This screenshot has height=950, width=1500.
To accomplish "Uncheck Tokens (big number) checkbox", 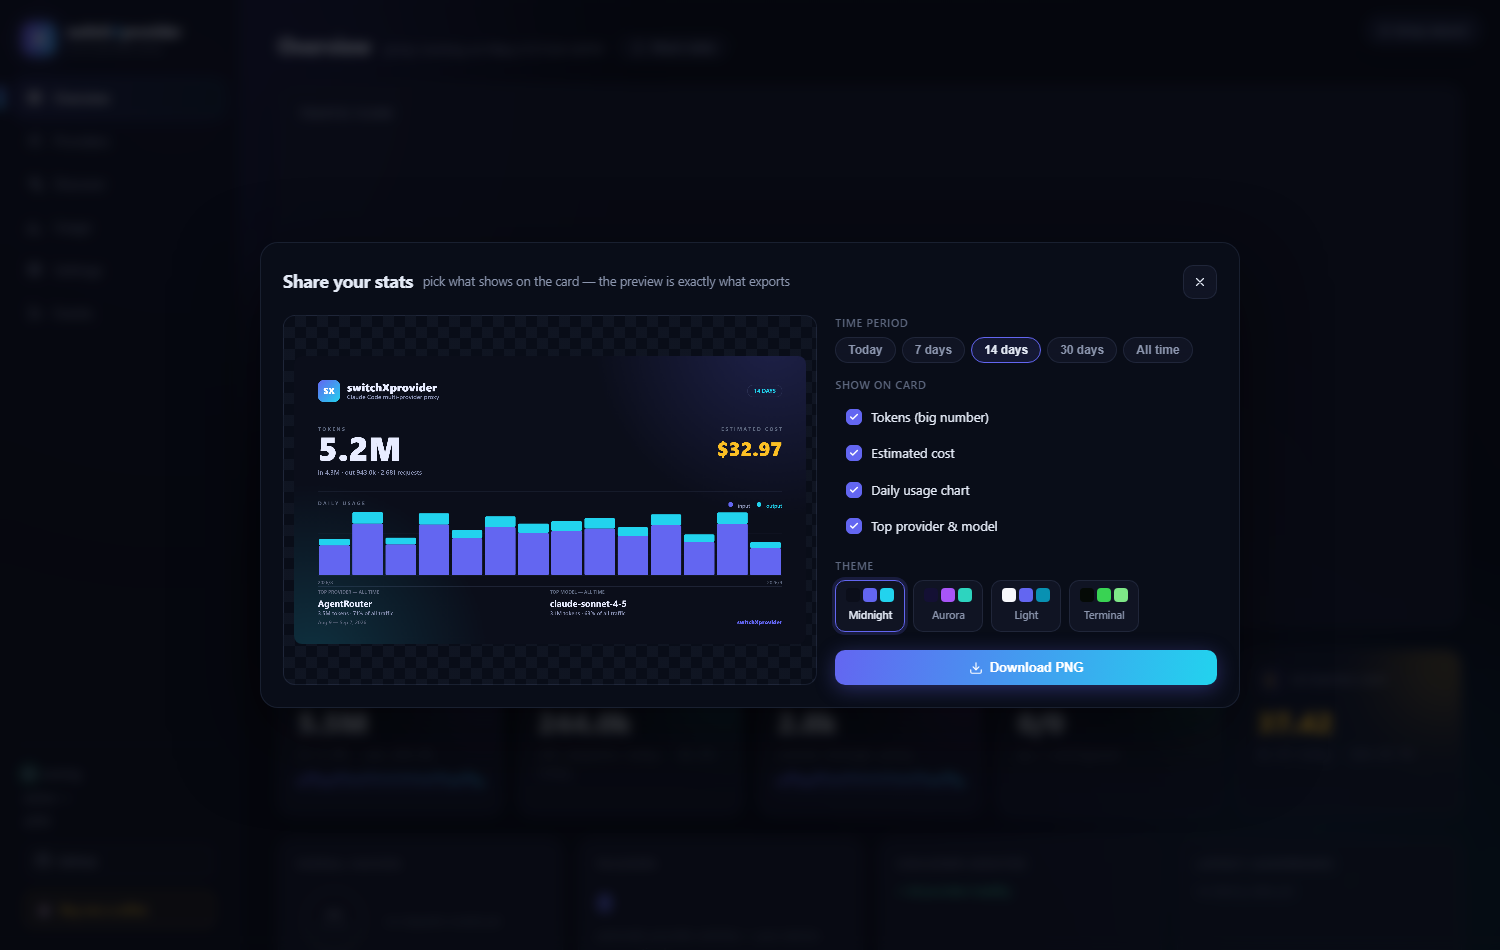I will [x=854, y=417].
